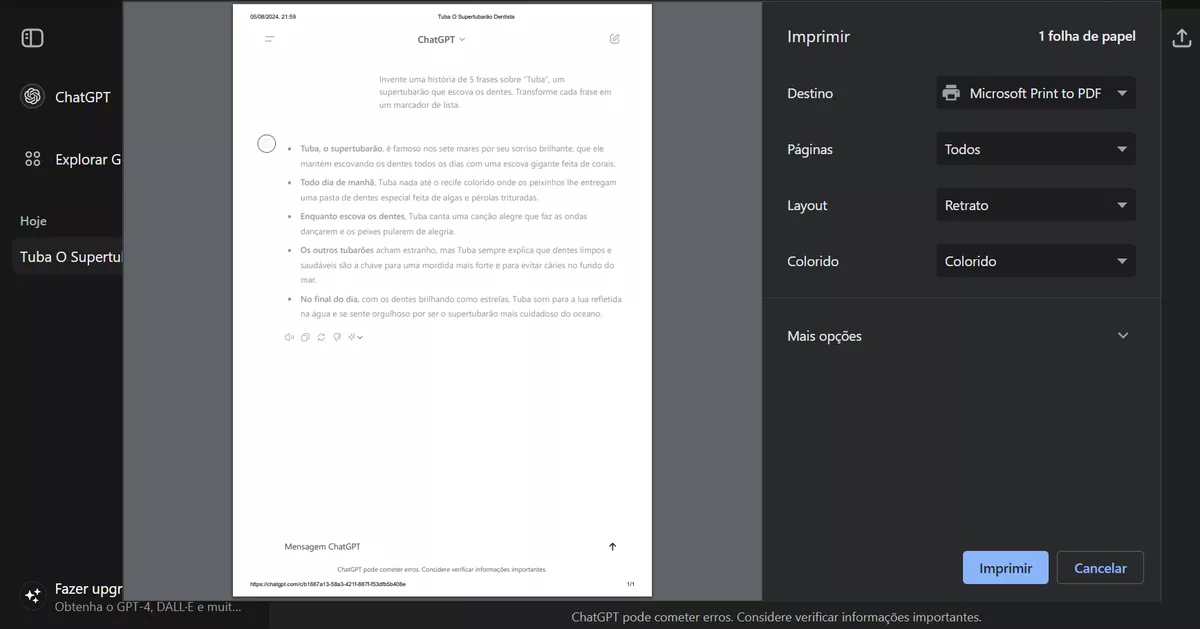This screenshot has height=629, width=1200.
Task: Click regenerate icon below the response
Action: pos(321,337)
